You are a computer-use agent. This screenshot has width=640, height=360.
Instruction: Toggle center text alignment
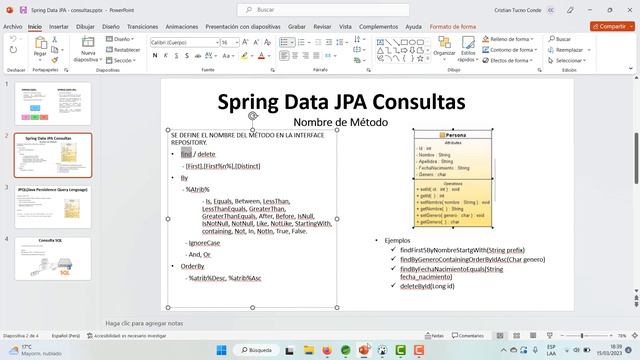point(295,56)
